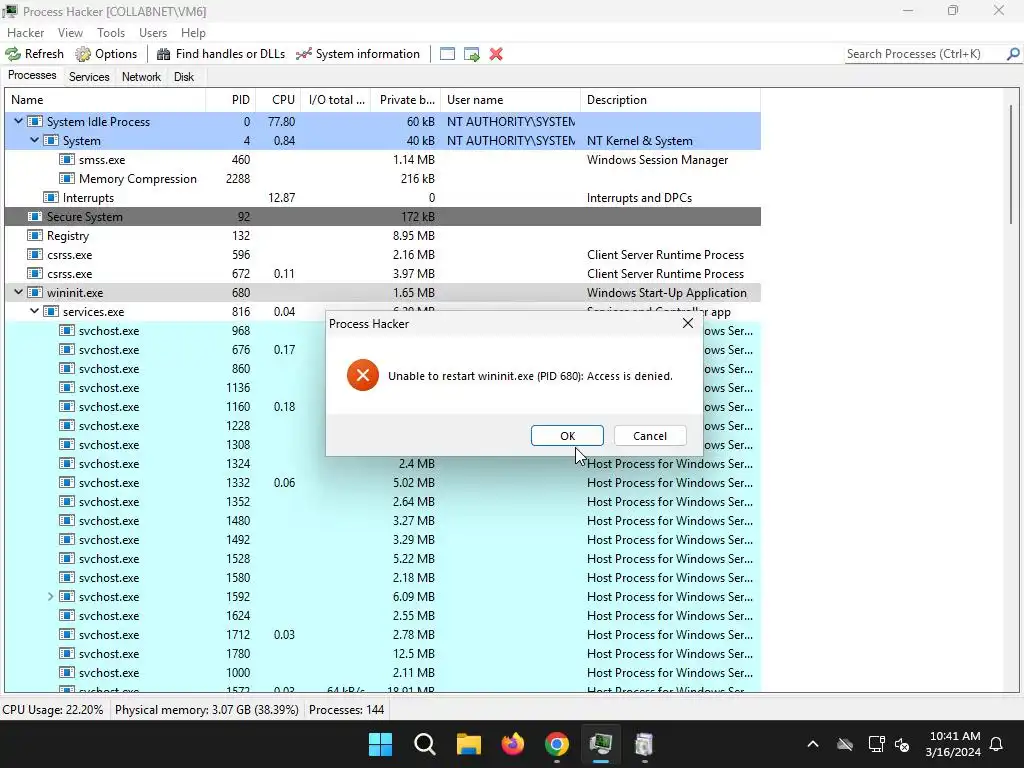1024x768 pixels.
Task: Focus the Search Processes input field
Action: [x=924, y=54]
